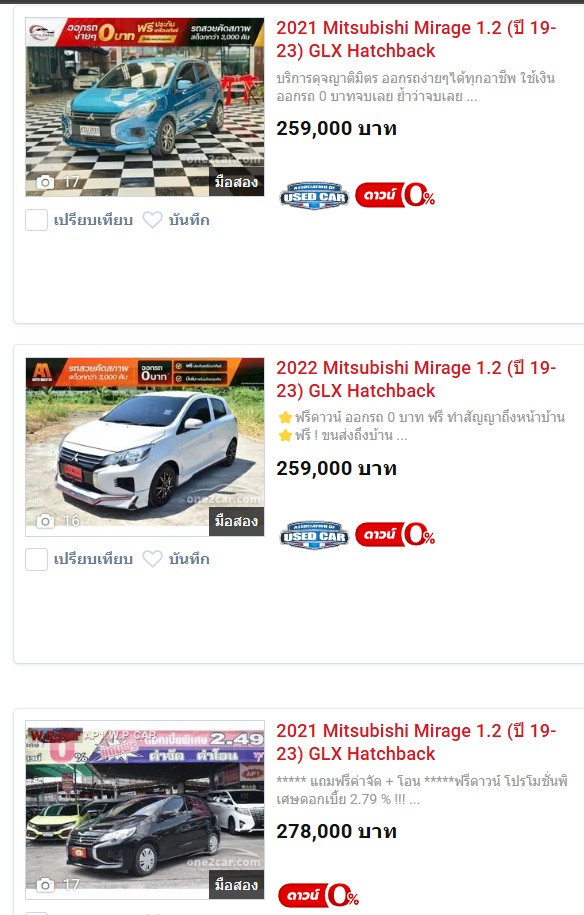View the blue Mirage thumbnail photo
Viewport: 584px width, 915px height.
pyautogui.click(x=145, y=107)
